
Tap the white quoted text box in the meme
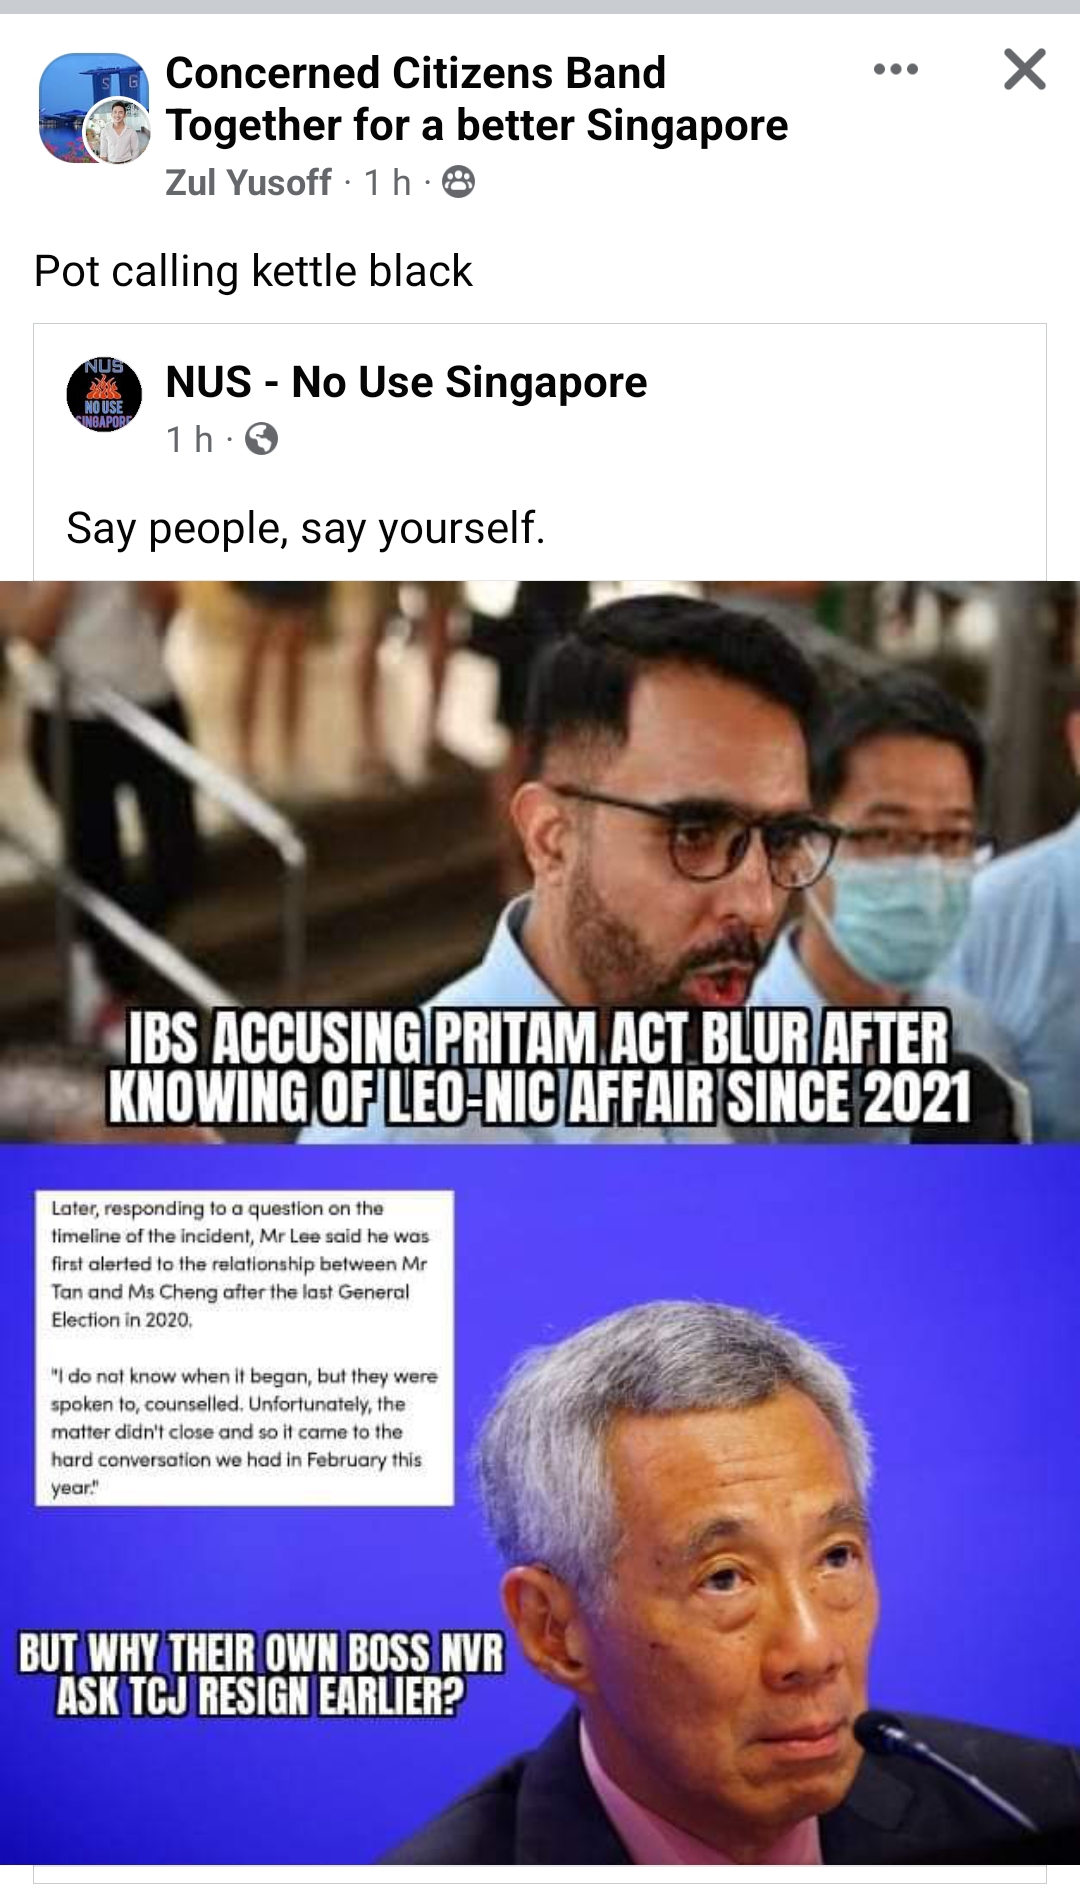(x=244, y=1347)
